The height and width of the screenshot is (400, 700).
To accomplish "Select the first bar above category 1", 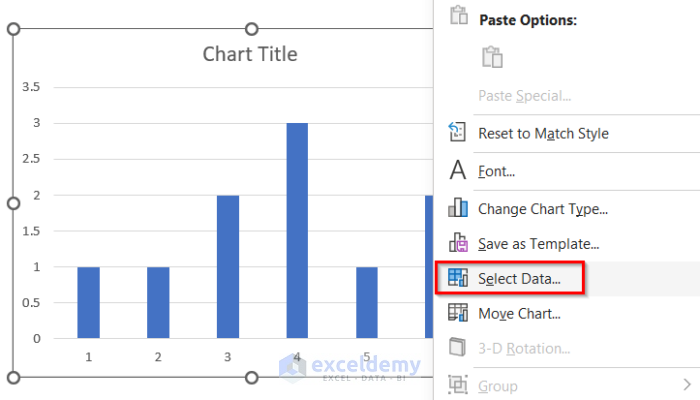I will (88, 302).
